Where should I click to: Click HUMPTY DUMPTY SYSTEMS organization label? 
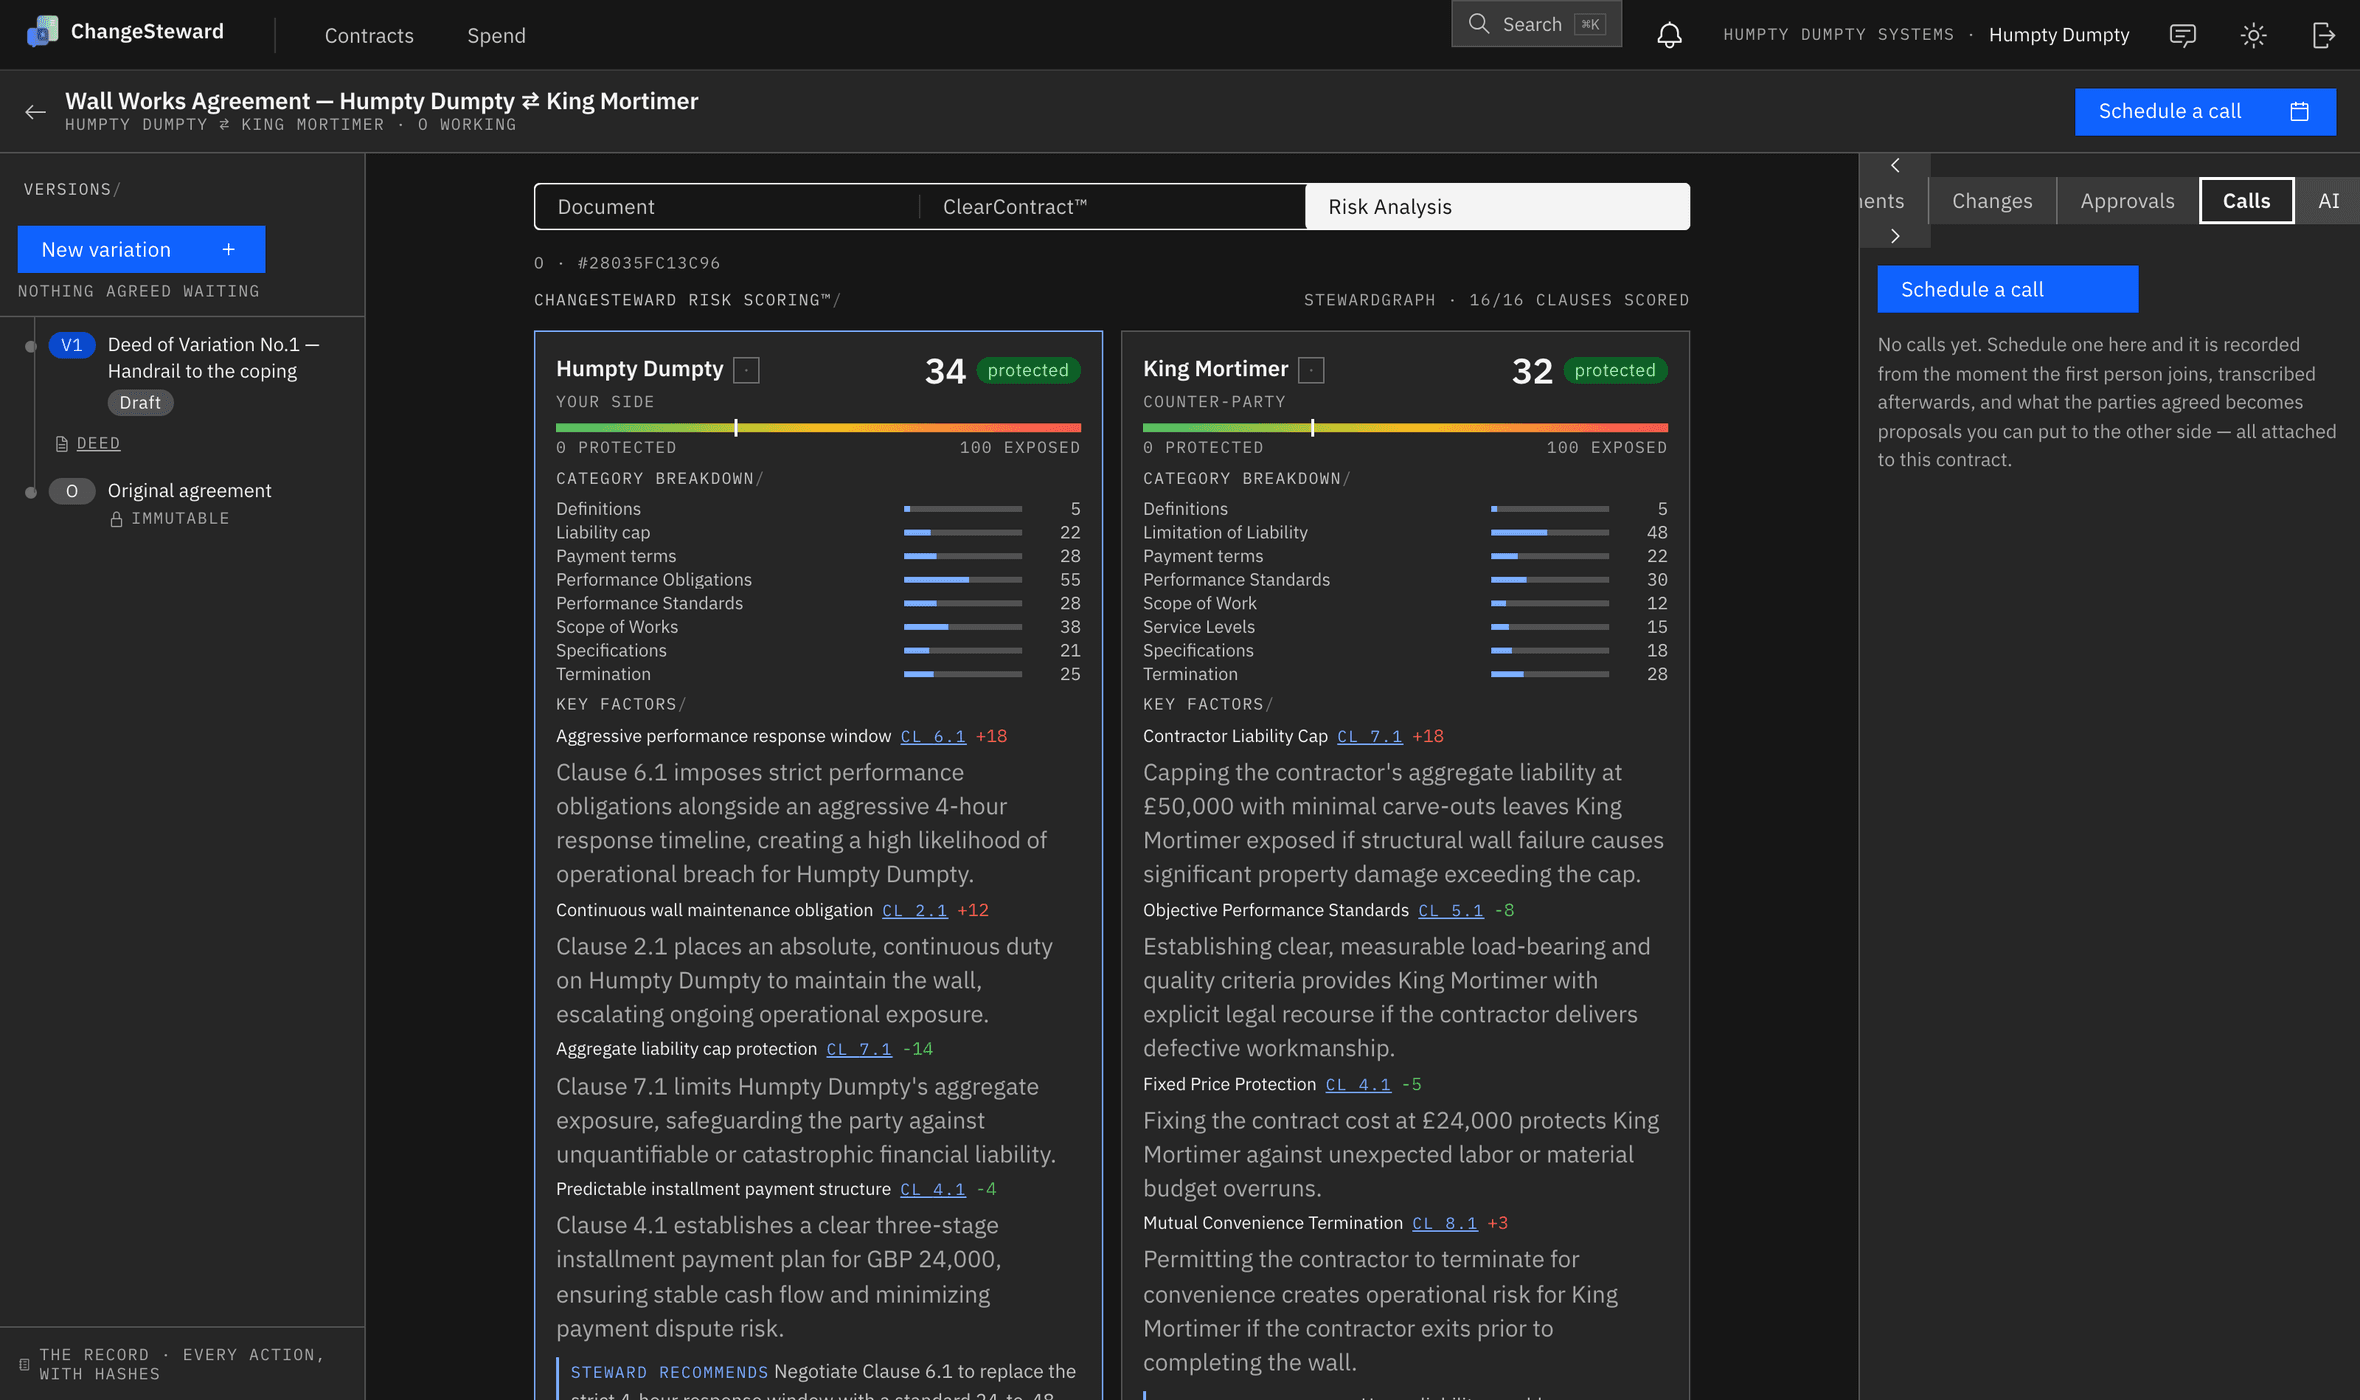1838,35
